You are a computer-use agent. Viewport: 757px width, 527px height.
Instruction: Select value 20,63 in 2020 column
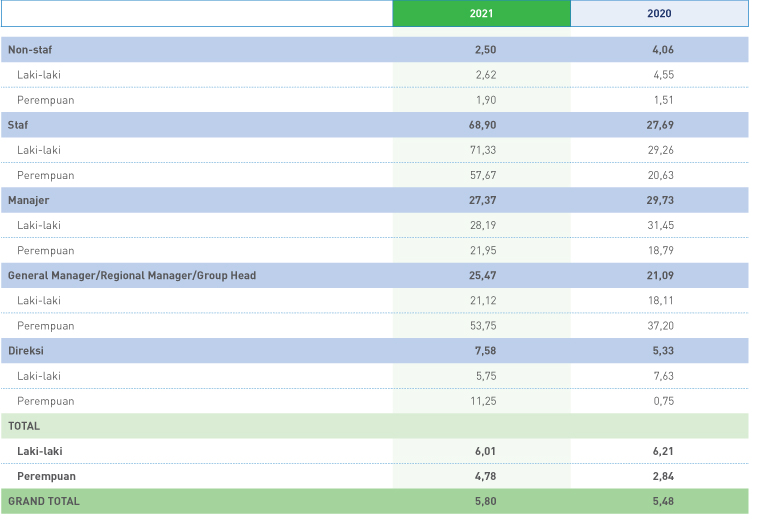pyautogui.click(x=660, y=175)
